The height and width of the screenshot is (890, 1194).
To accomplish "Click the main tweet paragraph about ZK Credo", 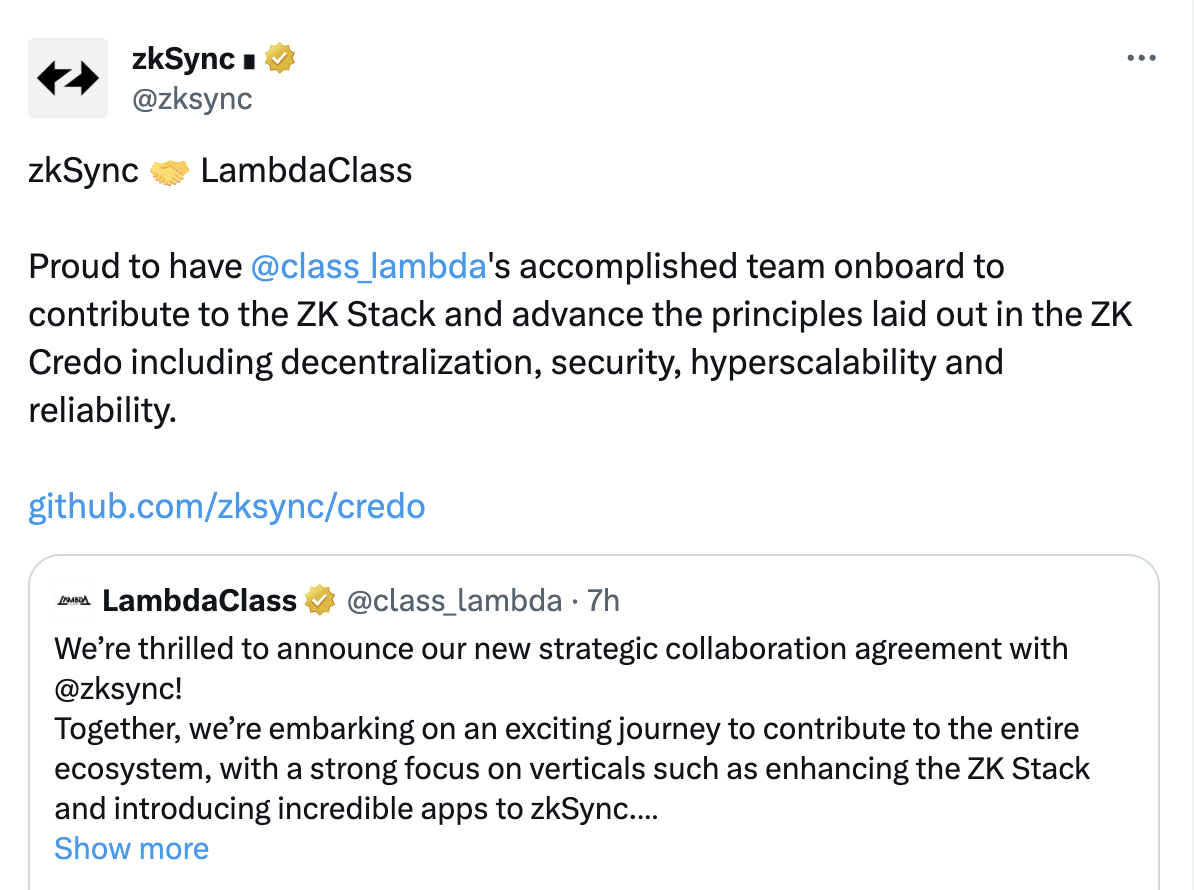I will pyautogui.click(x=580, y=338).
